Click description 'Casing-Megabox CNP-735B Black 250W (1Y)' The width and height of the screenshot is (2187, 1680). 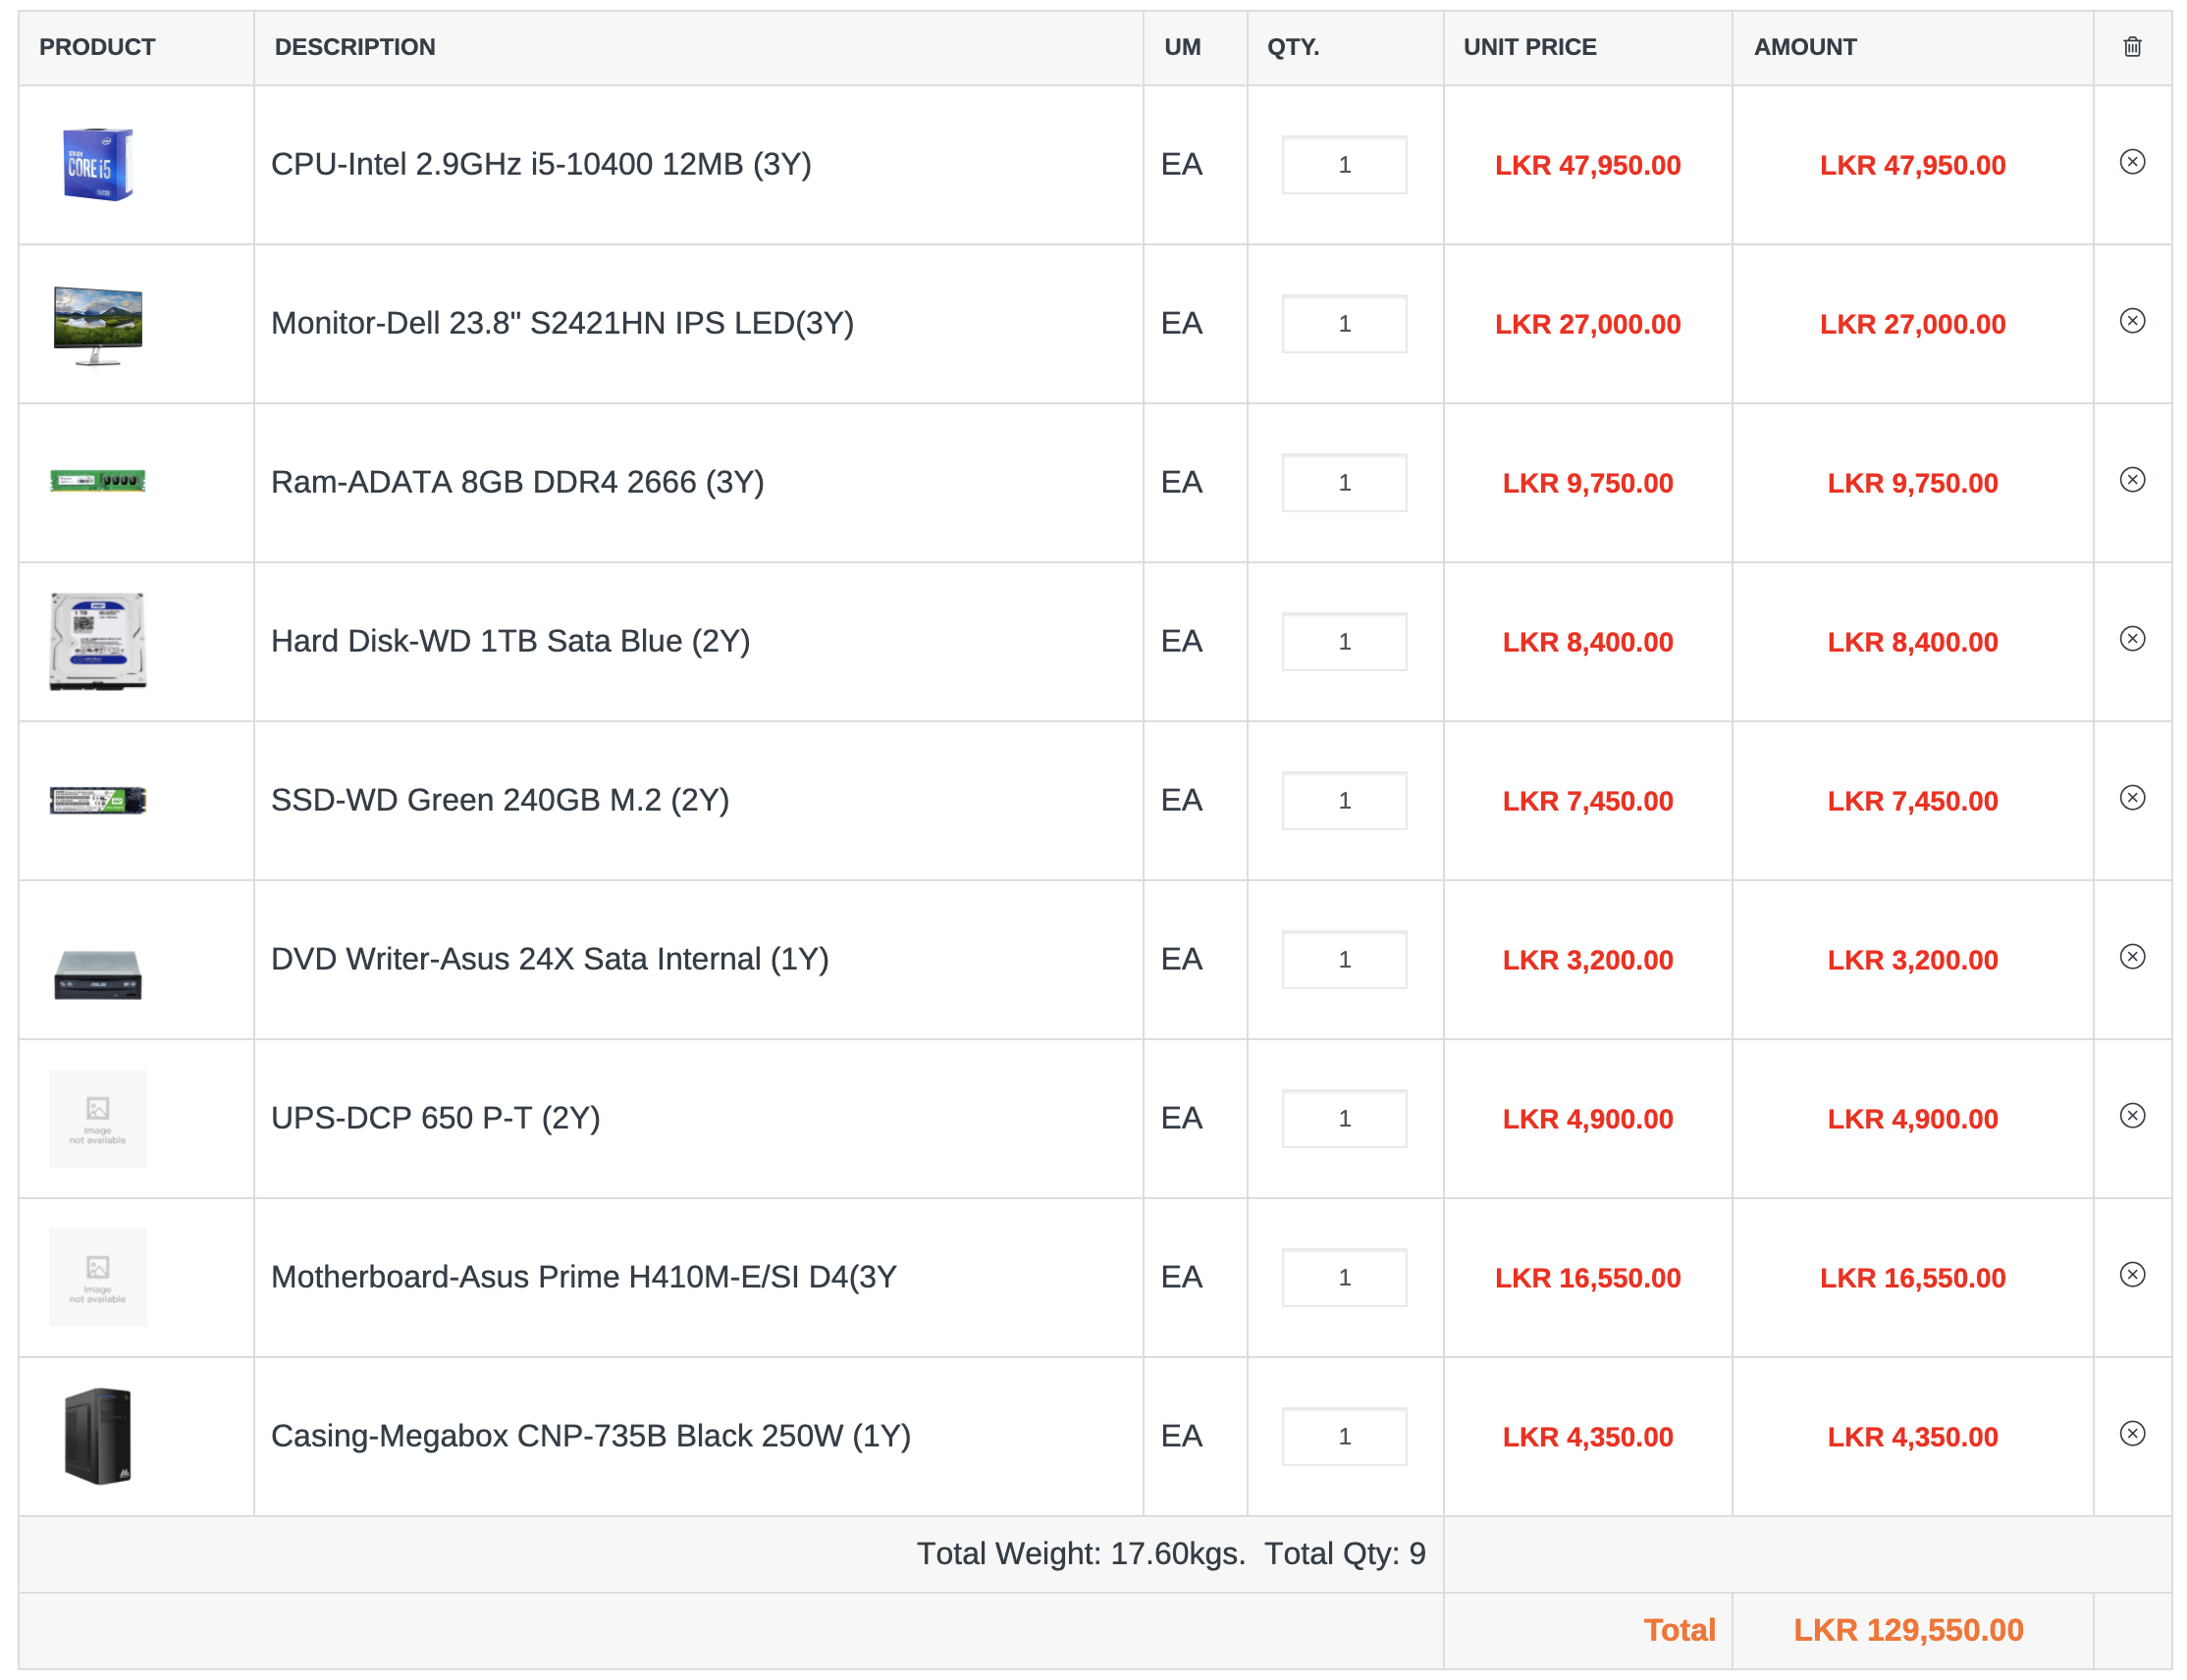(x=591, y=1436)
